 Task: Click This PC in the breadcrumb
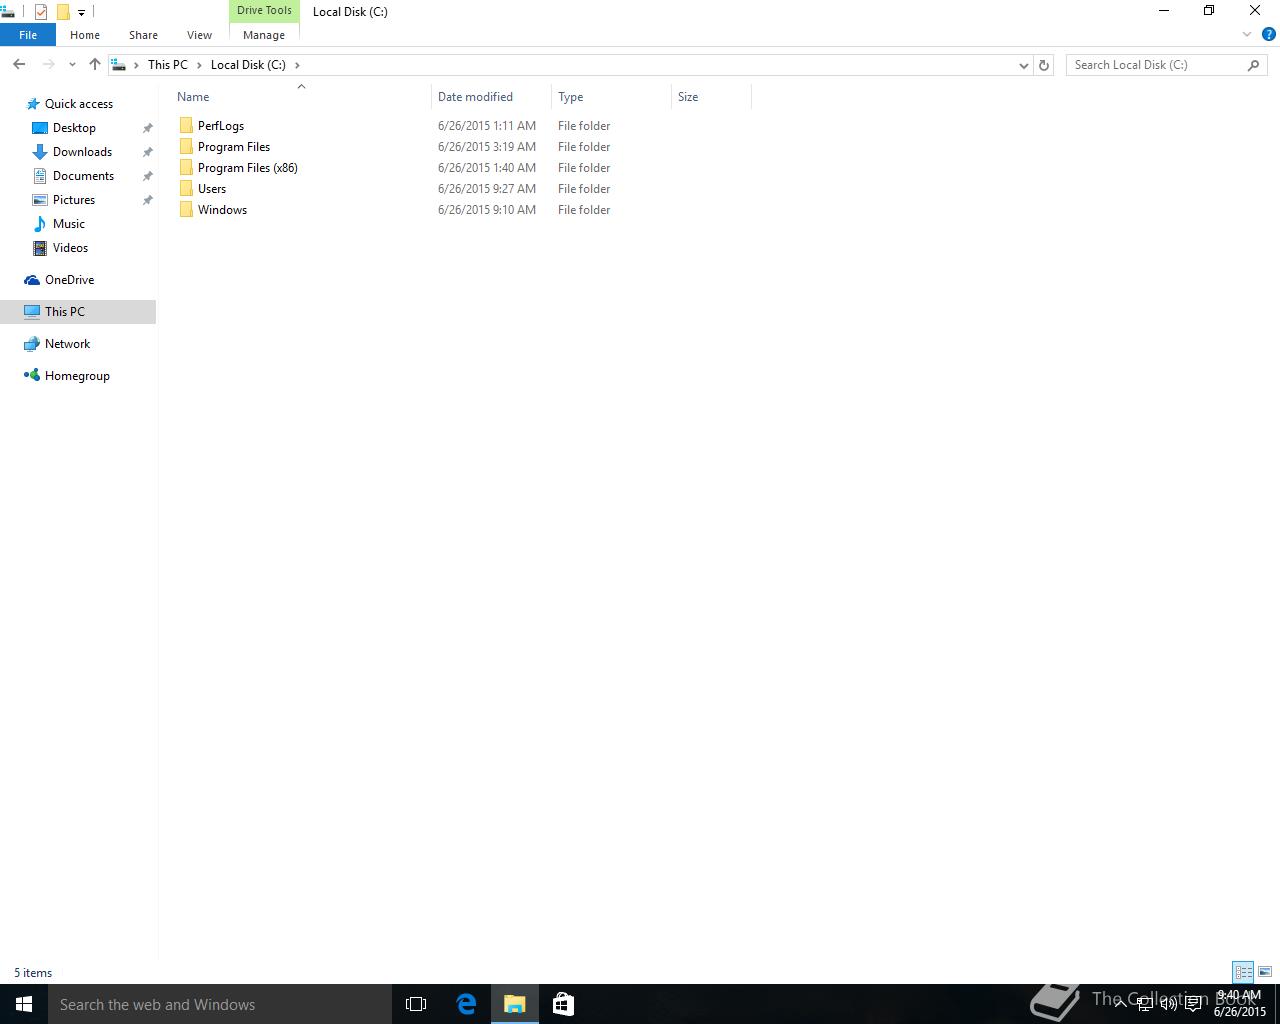coord(168,65)
